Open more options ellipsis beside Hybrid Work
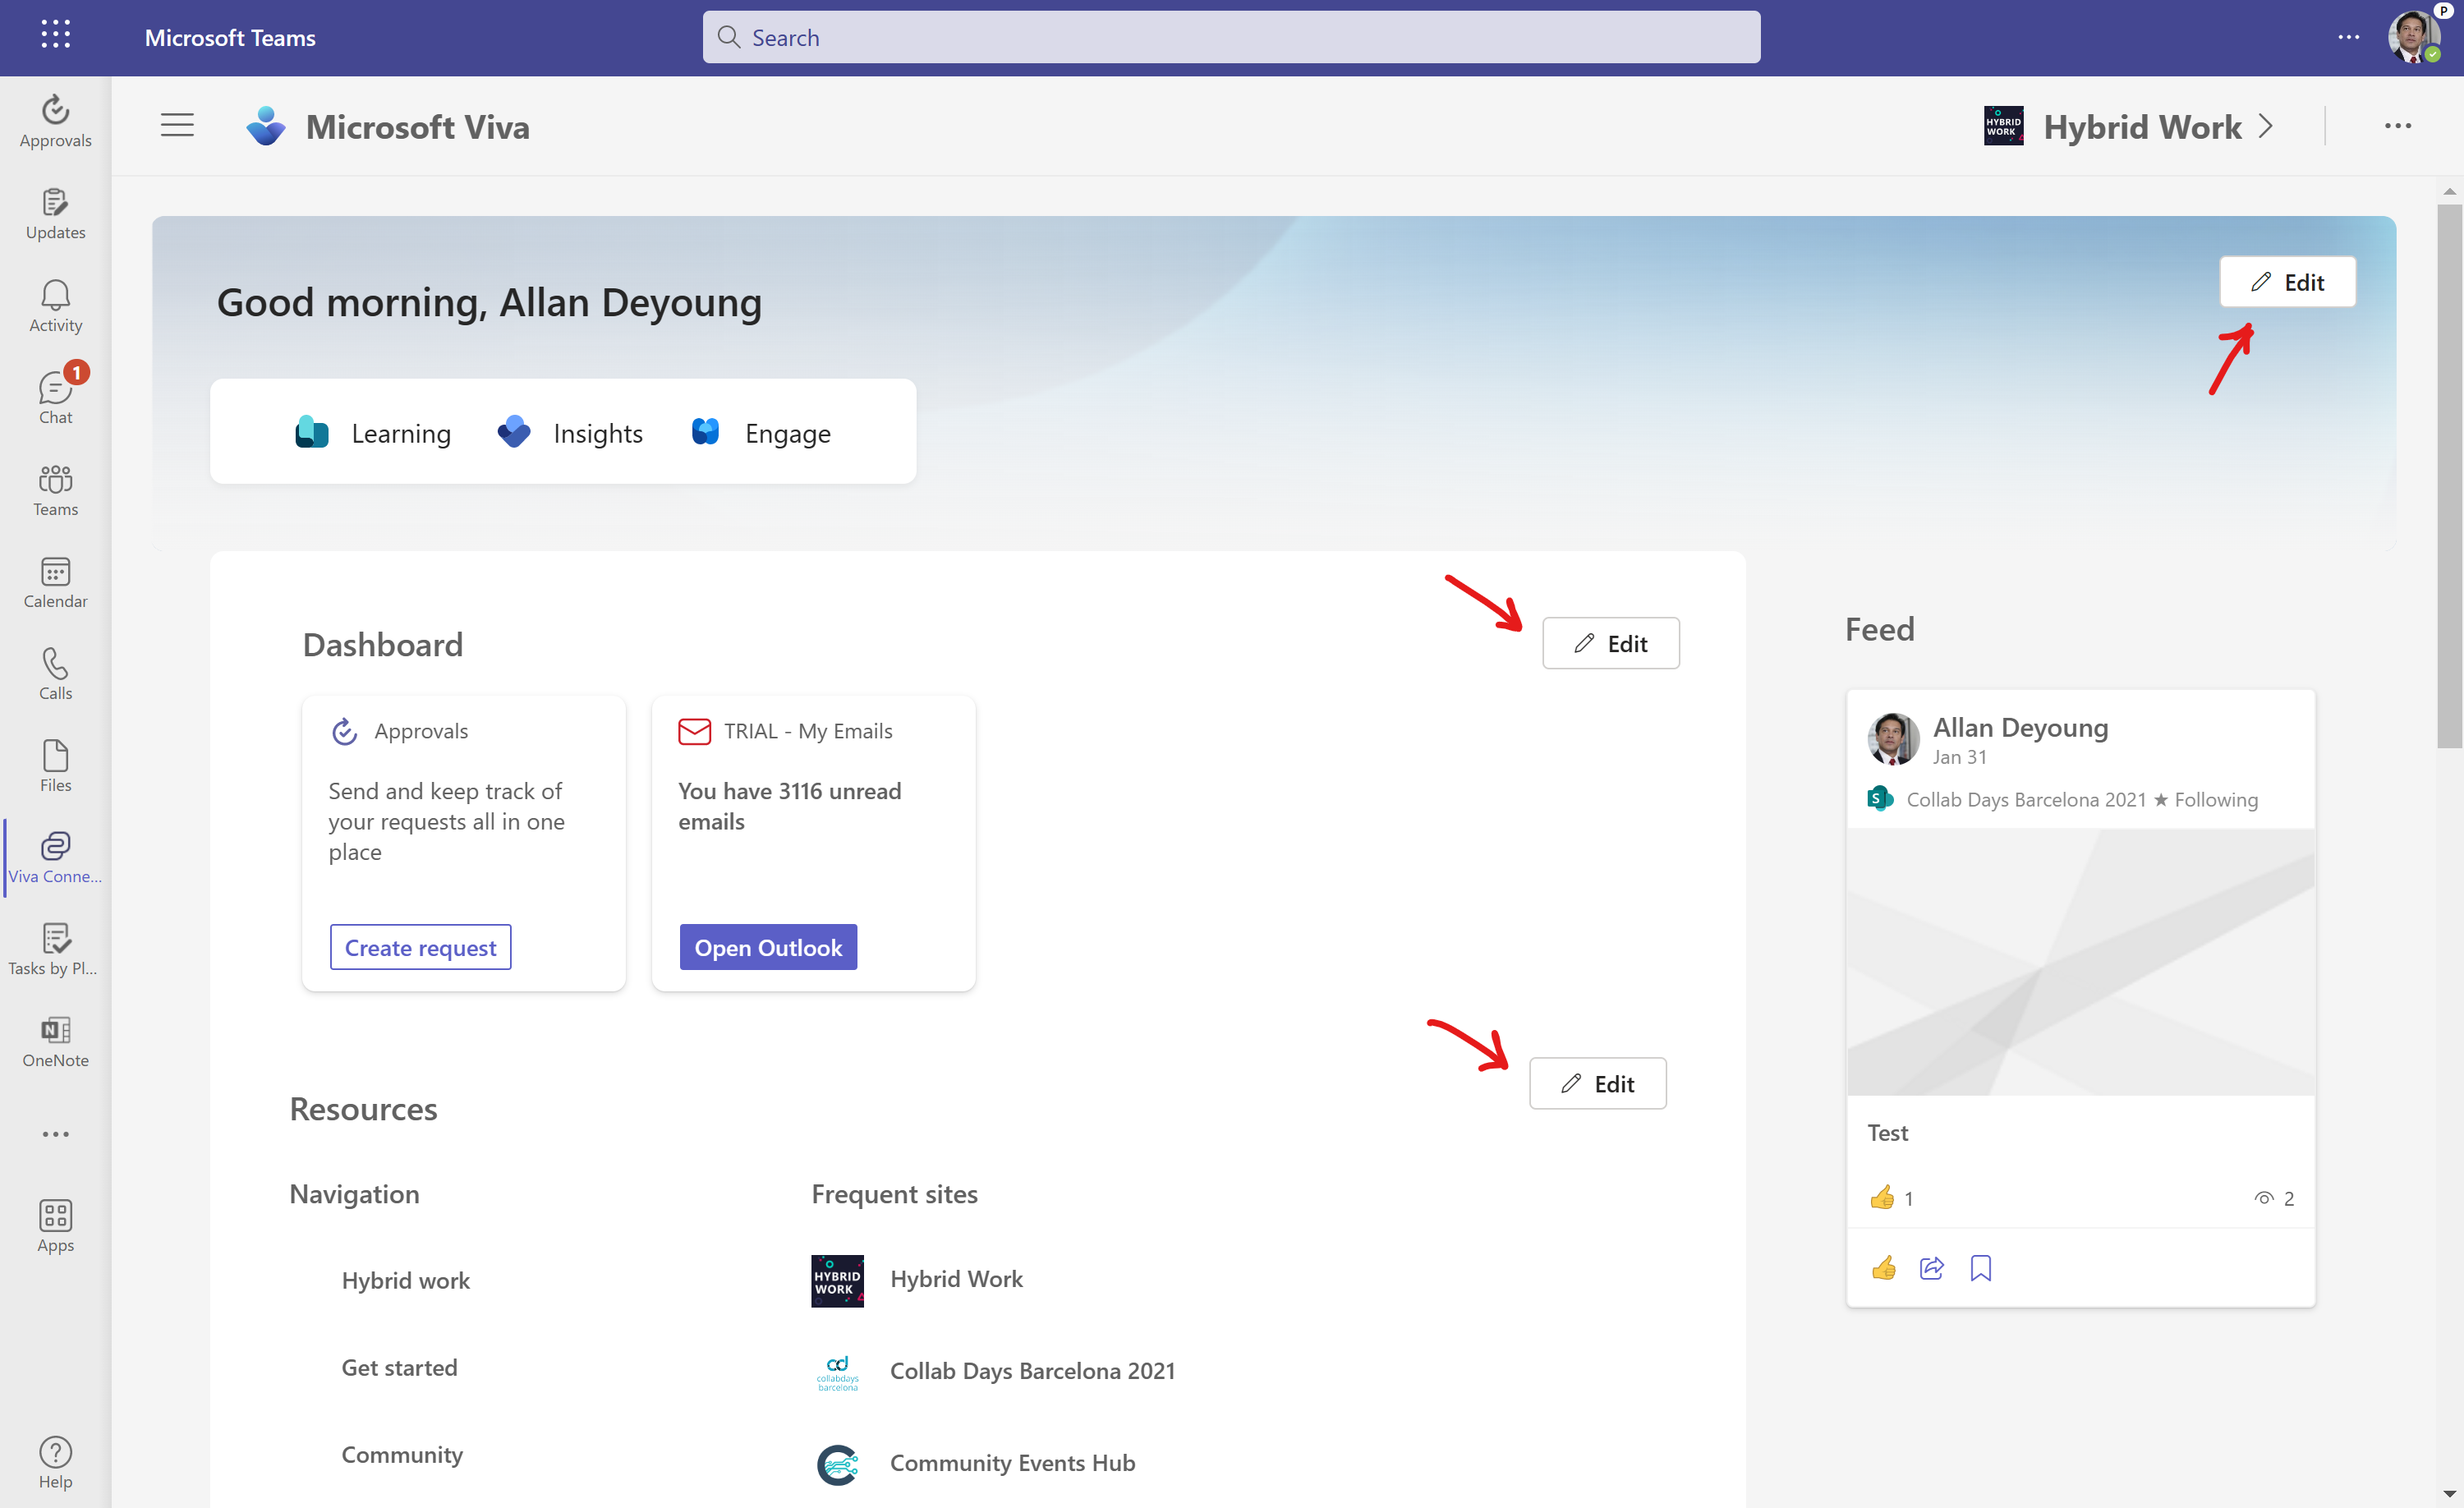Screen dimensions: 2464x1508 tap(2397, 126)
